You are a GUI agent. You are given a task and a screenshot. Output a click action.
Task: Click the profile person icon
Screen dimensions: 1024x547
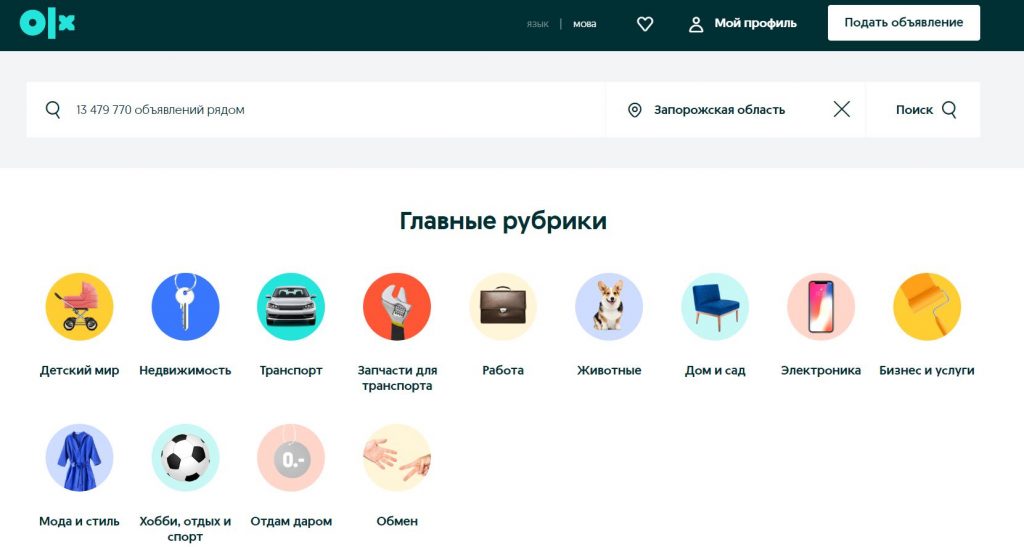[696, 24]
